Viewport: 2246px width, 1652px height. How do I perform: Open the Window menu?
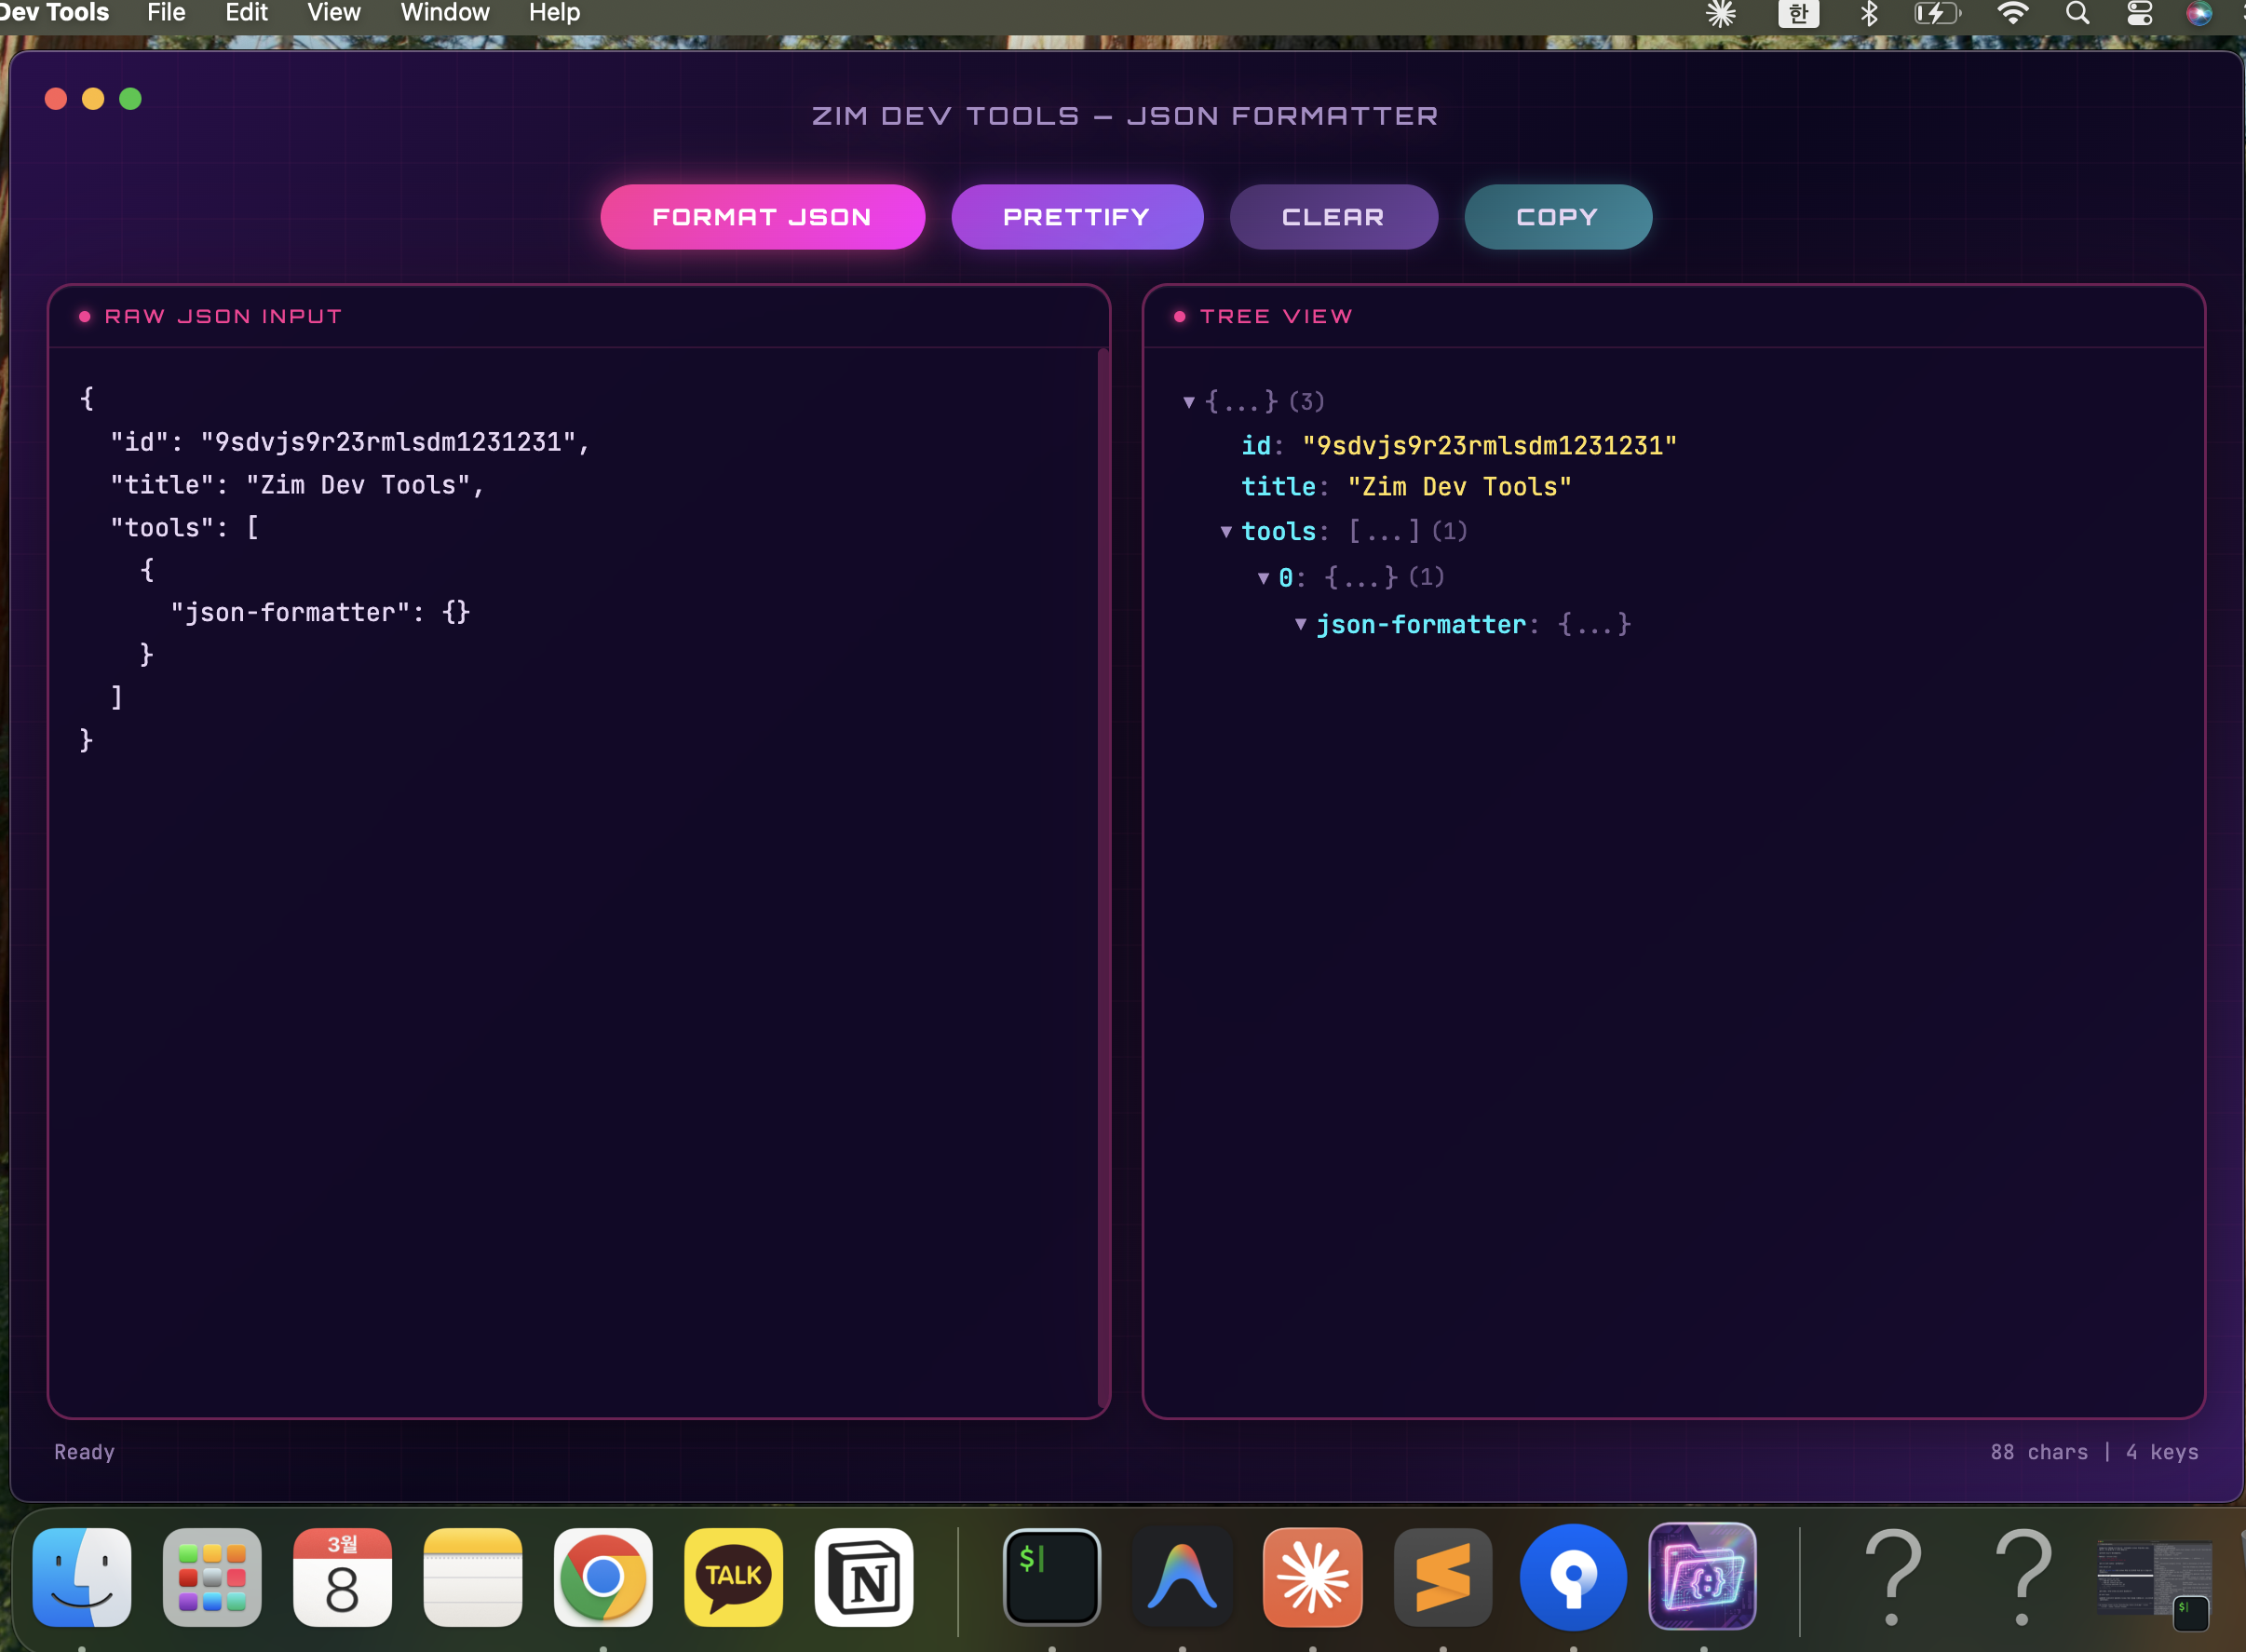tap(445, 13)
